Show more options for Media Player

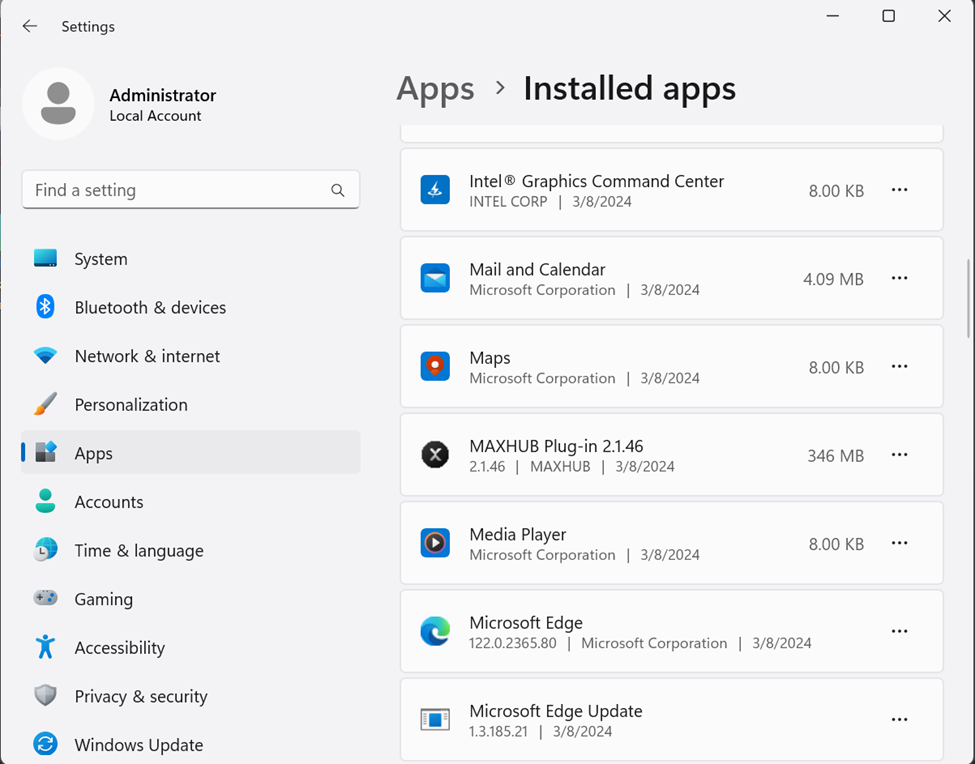pos(899,543)
